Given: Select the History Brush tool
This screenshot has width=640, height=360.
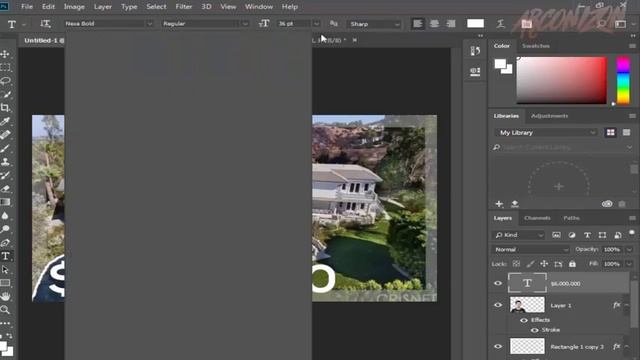Looking at the screenshot, I should (x=5, y=175).
